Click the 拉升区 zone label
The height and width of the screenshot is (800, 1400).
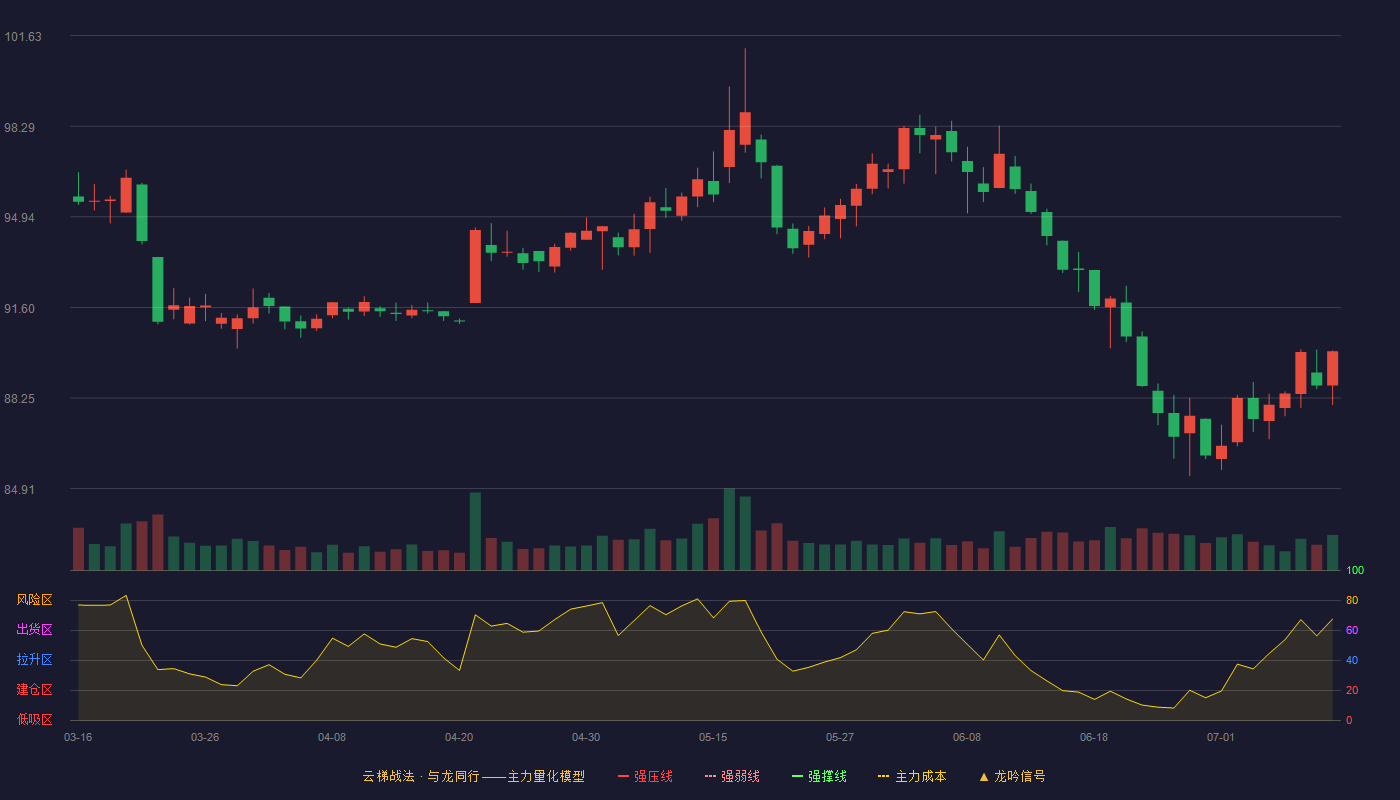(34, 660)
